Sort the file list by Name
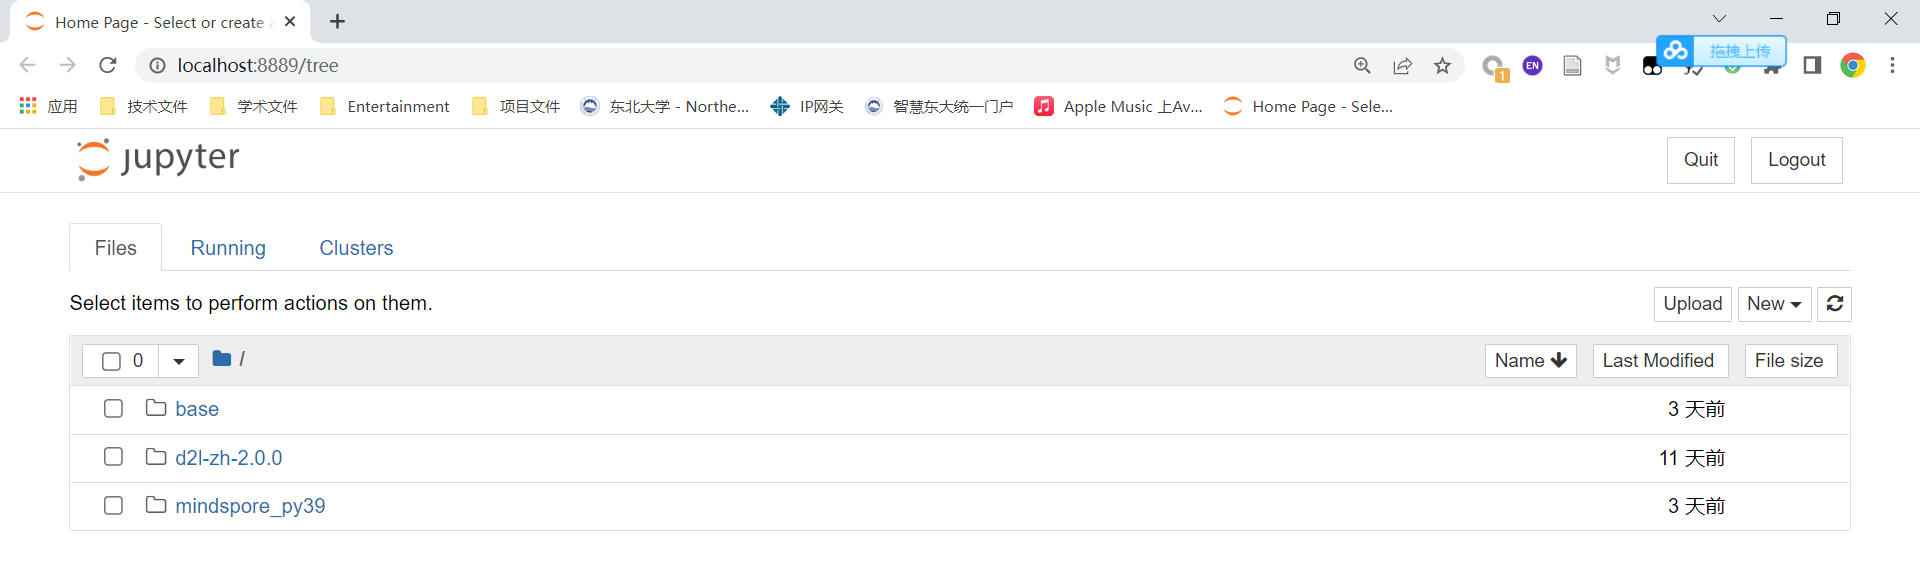Screen dimensions: 1920x572 point(1530,361)
